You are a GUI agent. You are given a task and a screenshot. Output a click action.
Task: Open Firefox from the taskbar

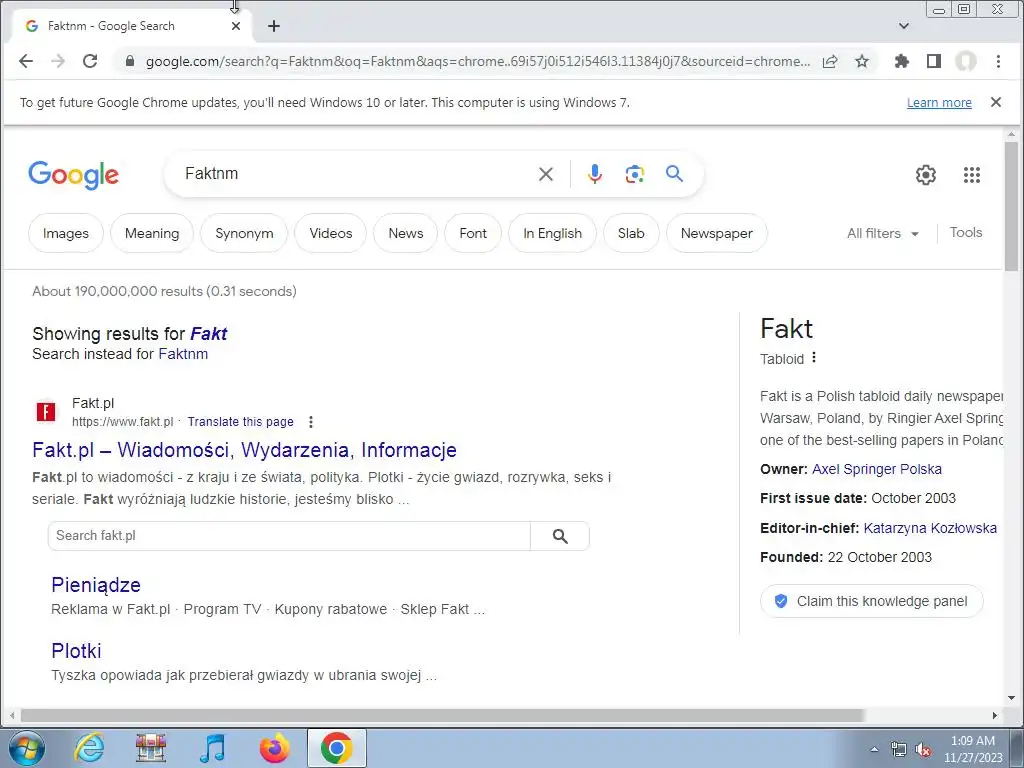[x=274, y=748]
